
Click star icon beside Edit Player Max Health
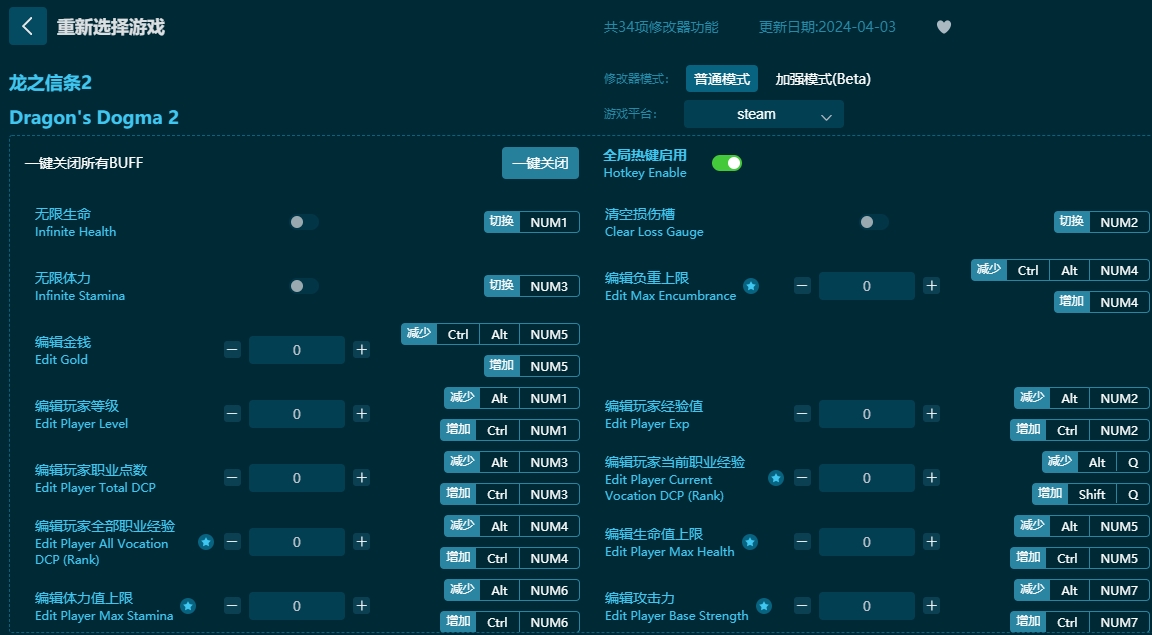[749, 542]
